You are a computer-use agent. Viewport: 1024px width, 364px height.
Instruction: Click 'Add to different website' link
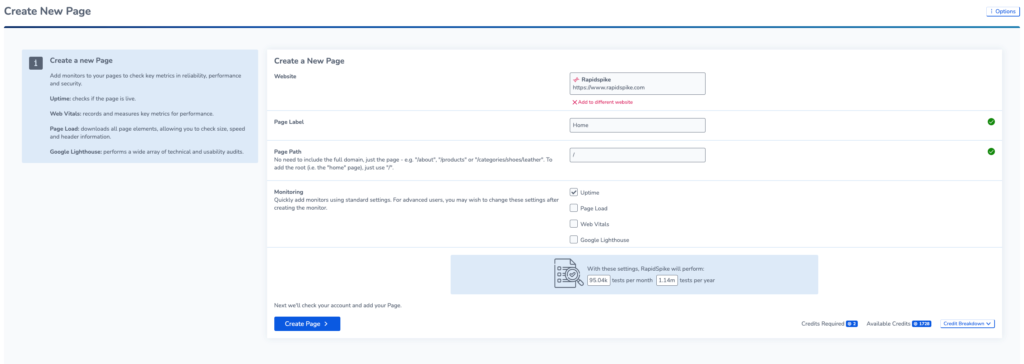click(602, 102)
